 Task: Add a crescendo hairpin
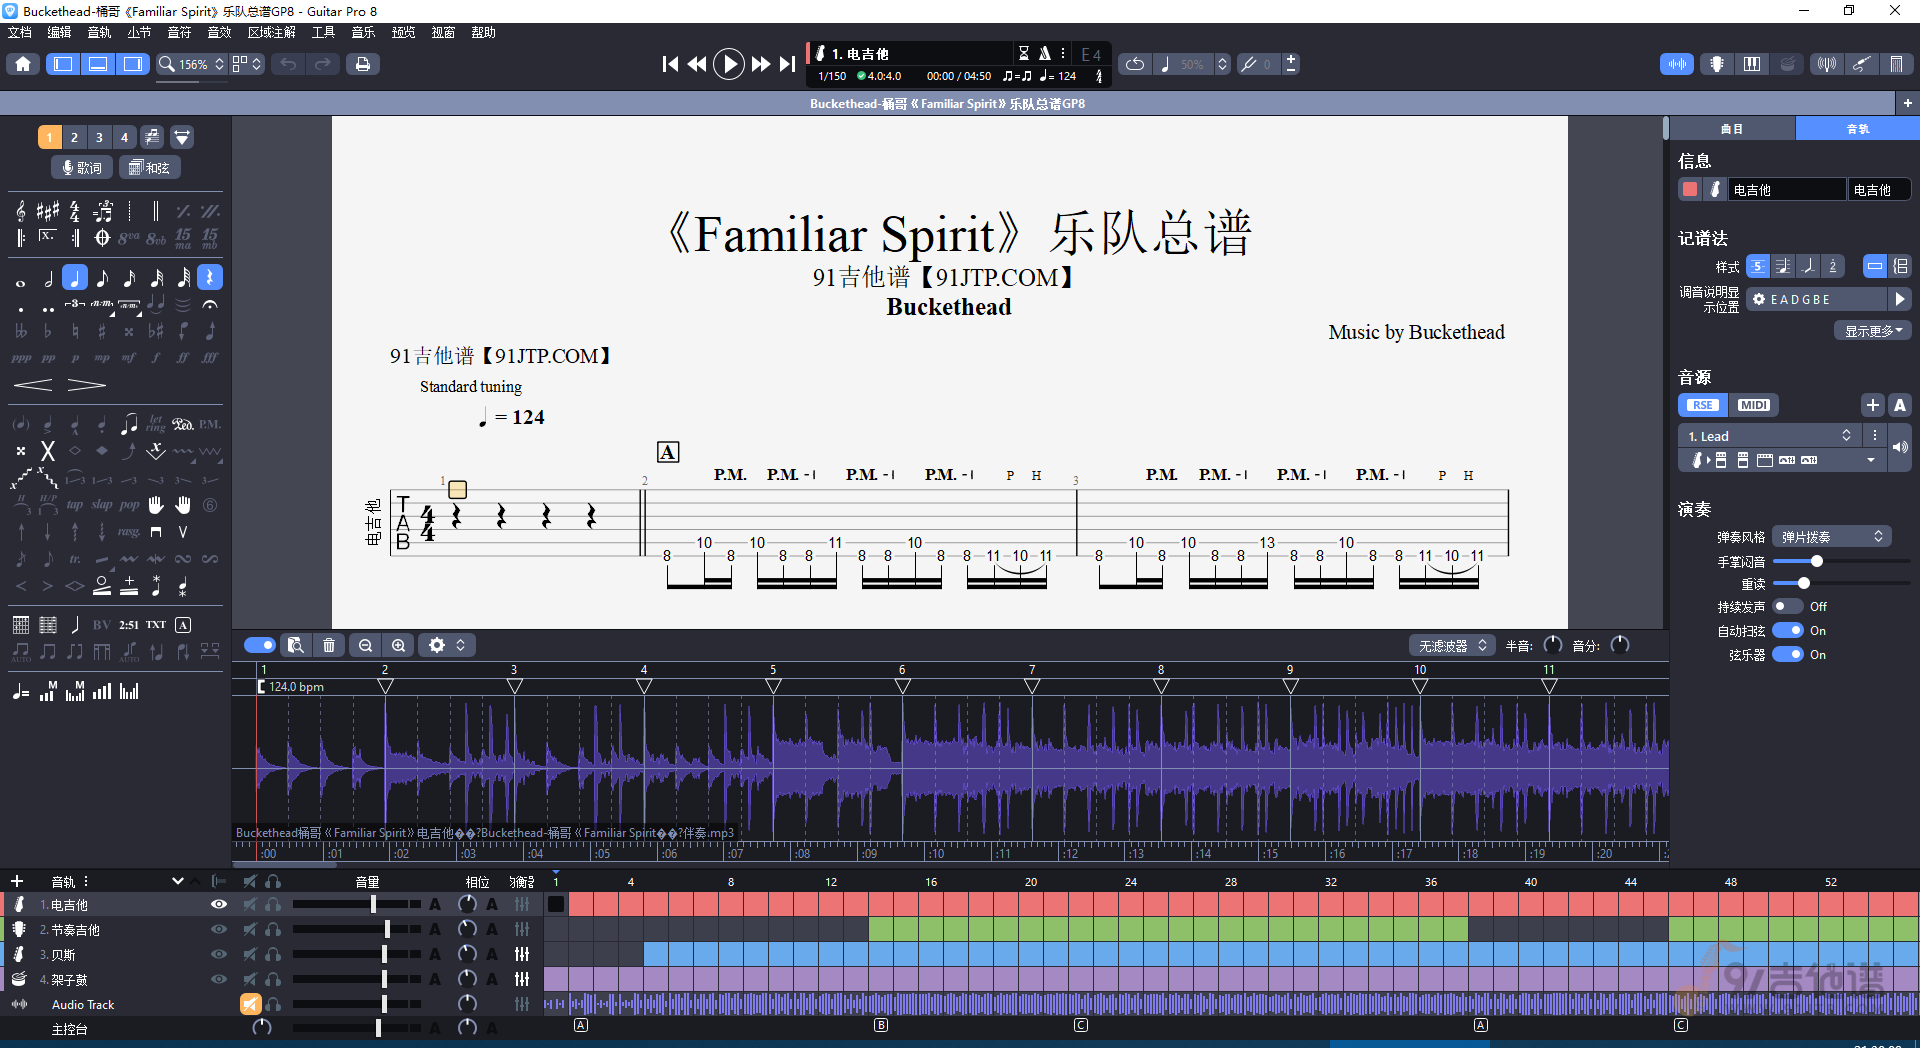click(33, 385)
